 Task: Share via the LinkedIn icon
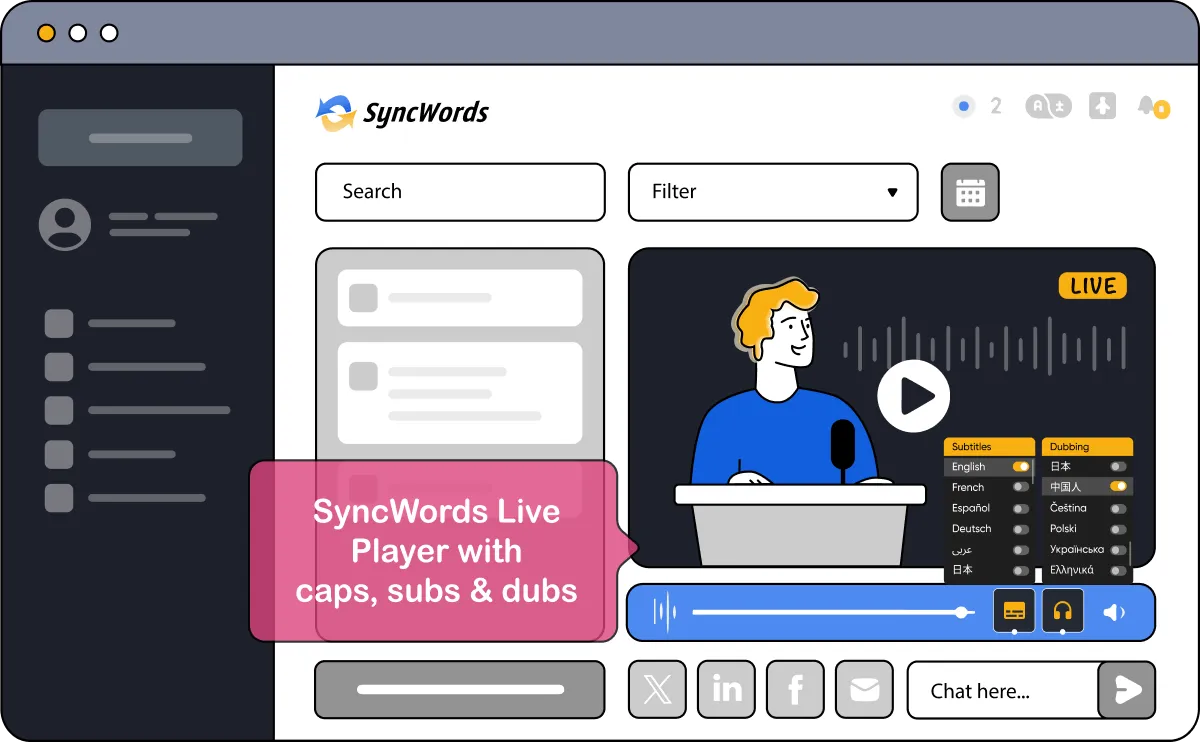click(726, 689)
